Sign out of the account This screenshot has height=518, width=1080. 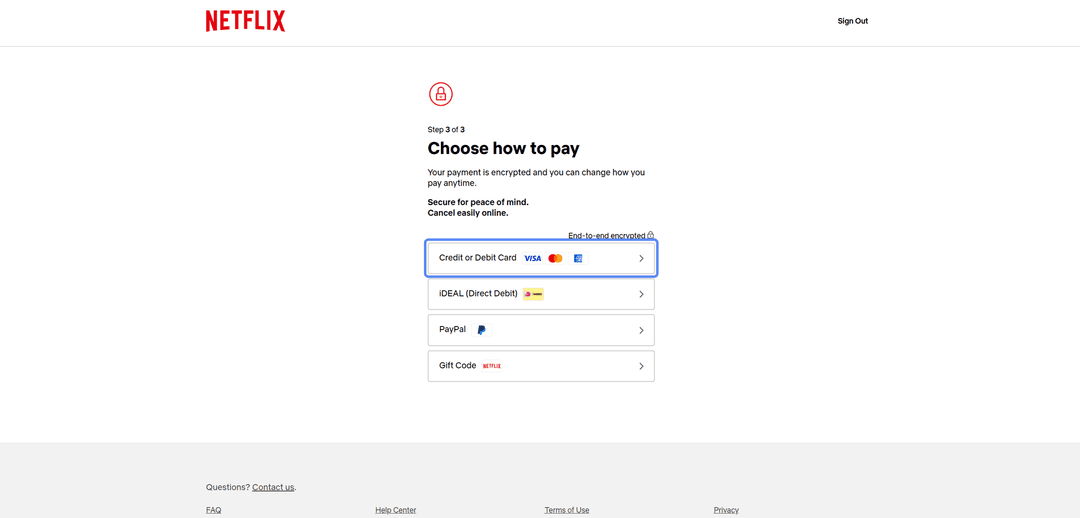[853, 21]
